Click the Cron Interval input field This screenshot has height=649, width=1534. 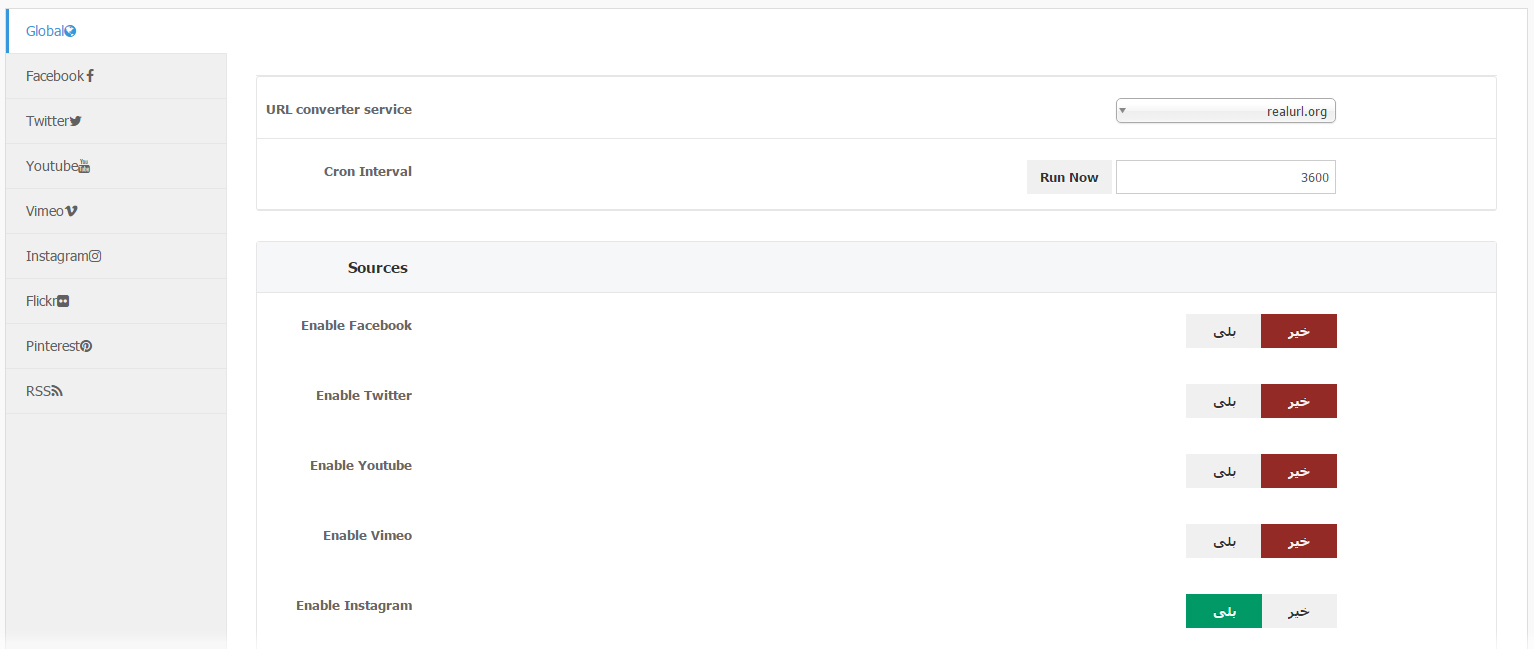tap(1225, 177)
